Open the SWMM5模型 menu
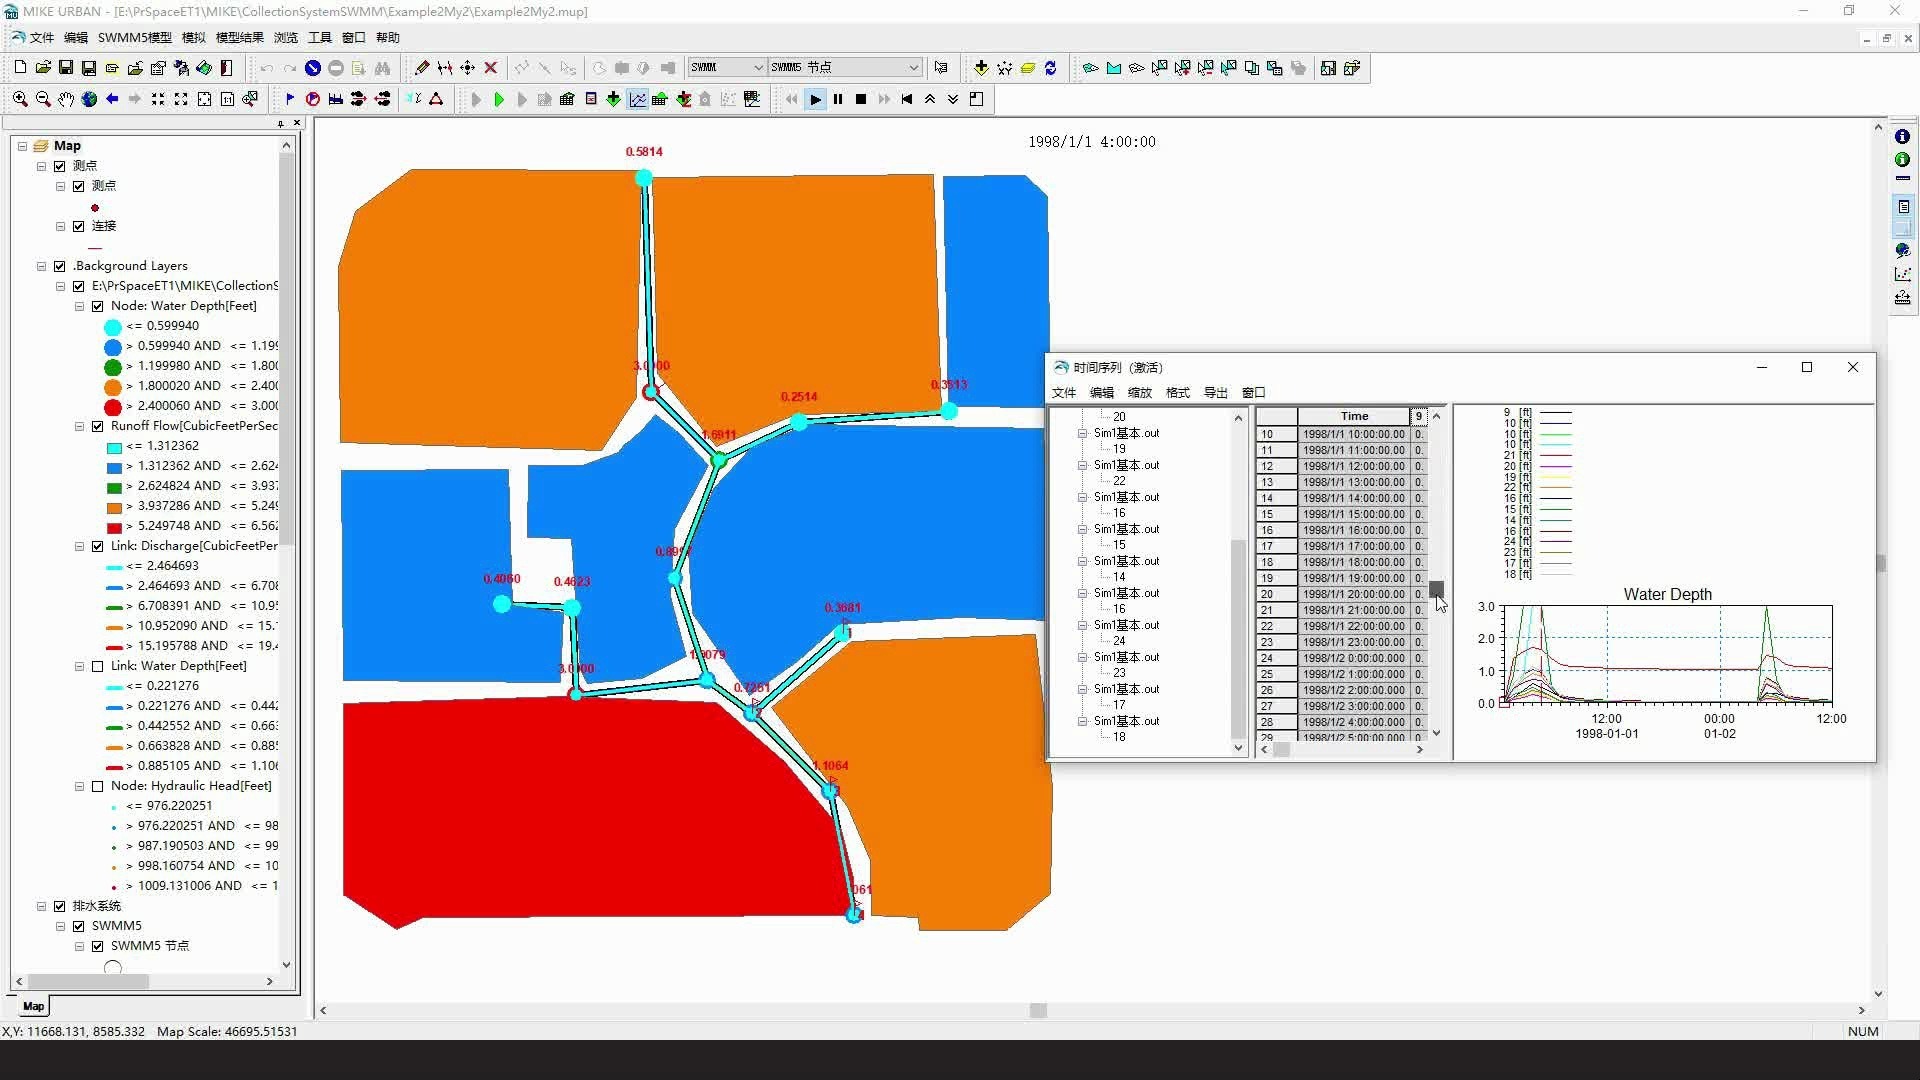Screen dimensions: 1920x1080 (134, 38)
